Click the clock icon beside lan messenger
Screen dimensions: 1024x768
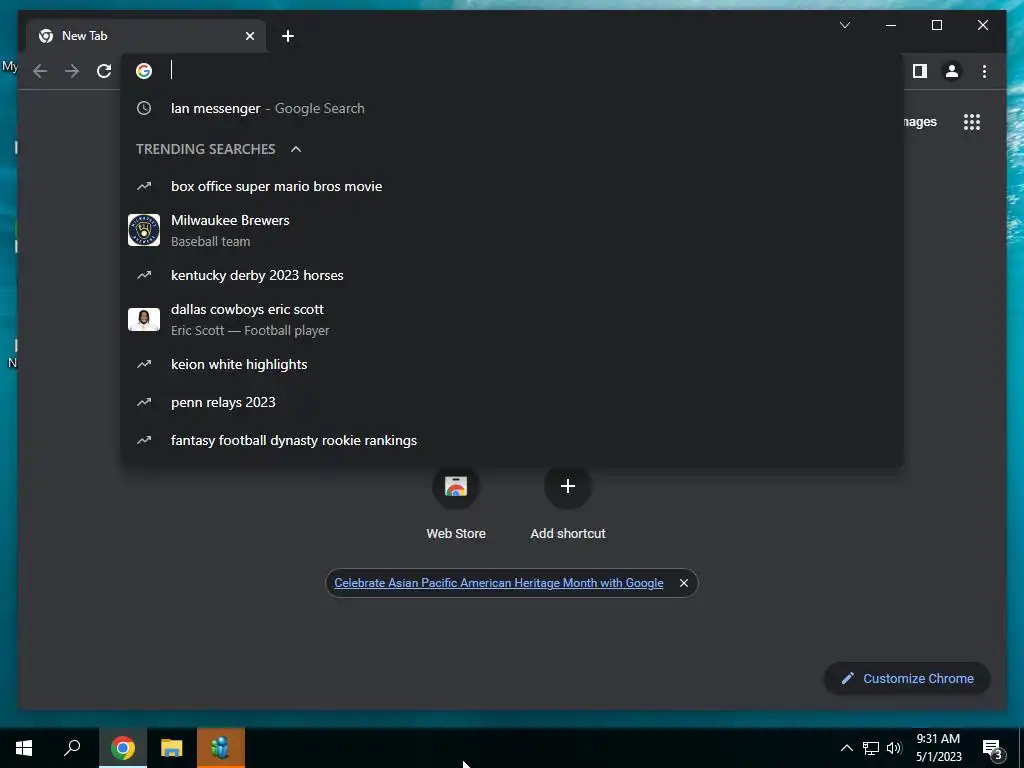click(144, 108)
